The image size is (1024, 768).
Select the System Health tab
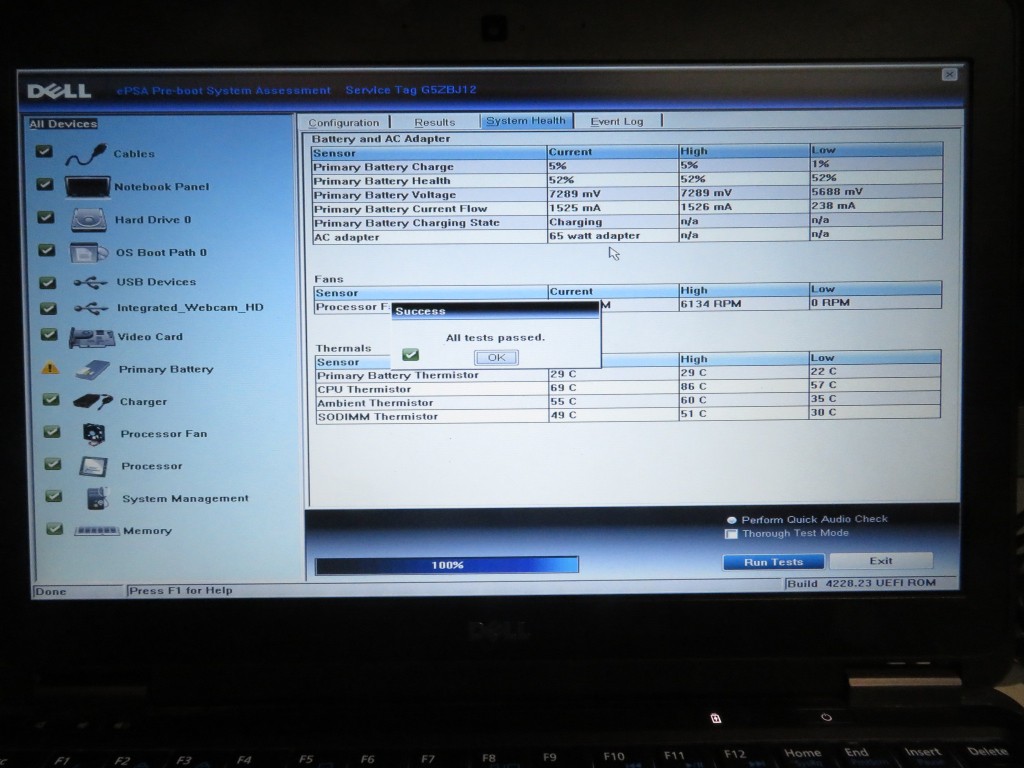(526, 121)
